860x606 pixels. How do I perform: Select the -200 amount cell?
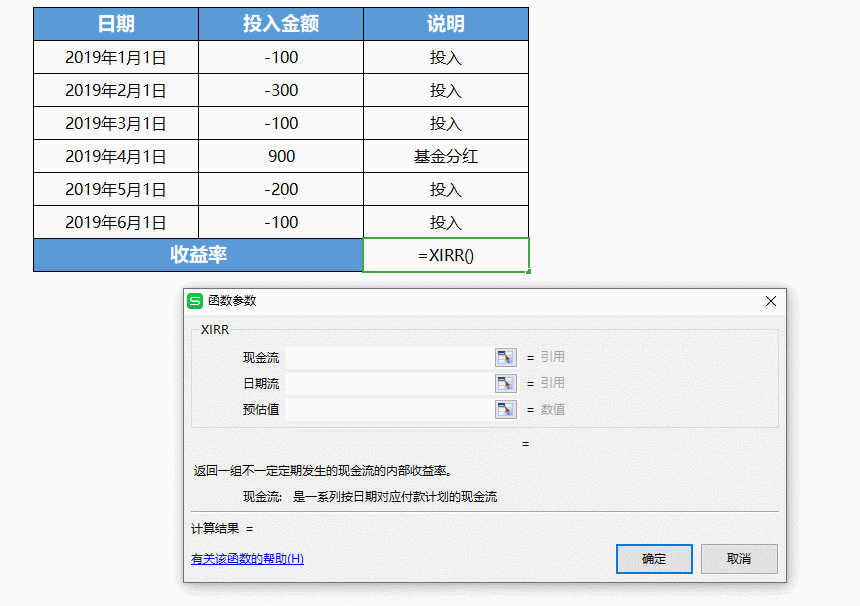pyautogui.click(x=281, y=189)
